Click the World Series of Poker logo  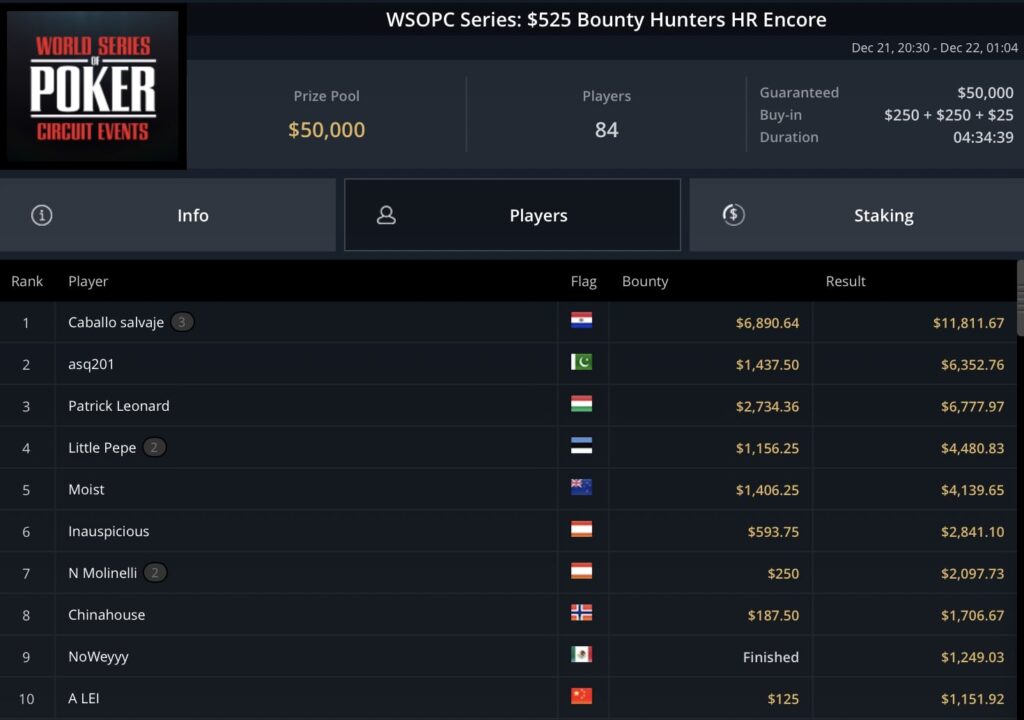94,88
